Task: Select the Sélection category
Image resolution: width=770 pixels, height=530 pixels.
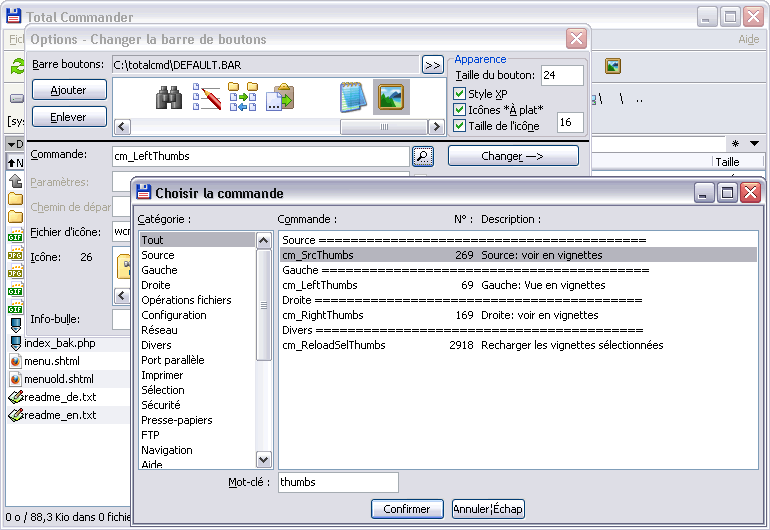Action: (197, 390)
